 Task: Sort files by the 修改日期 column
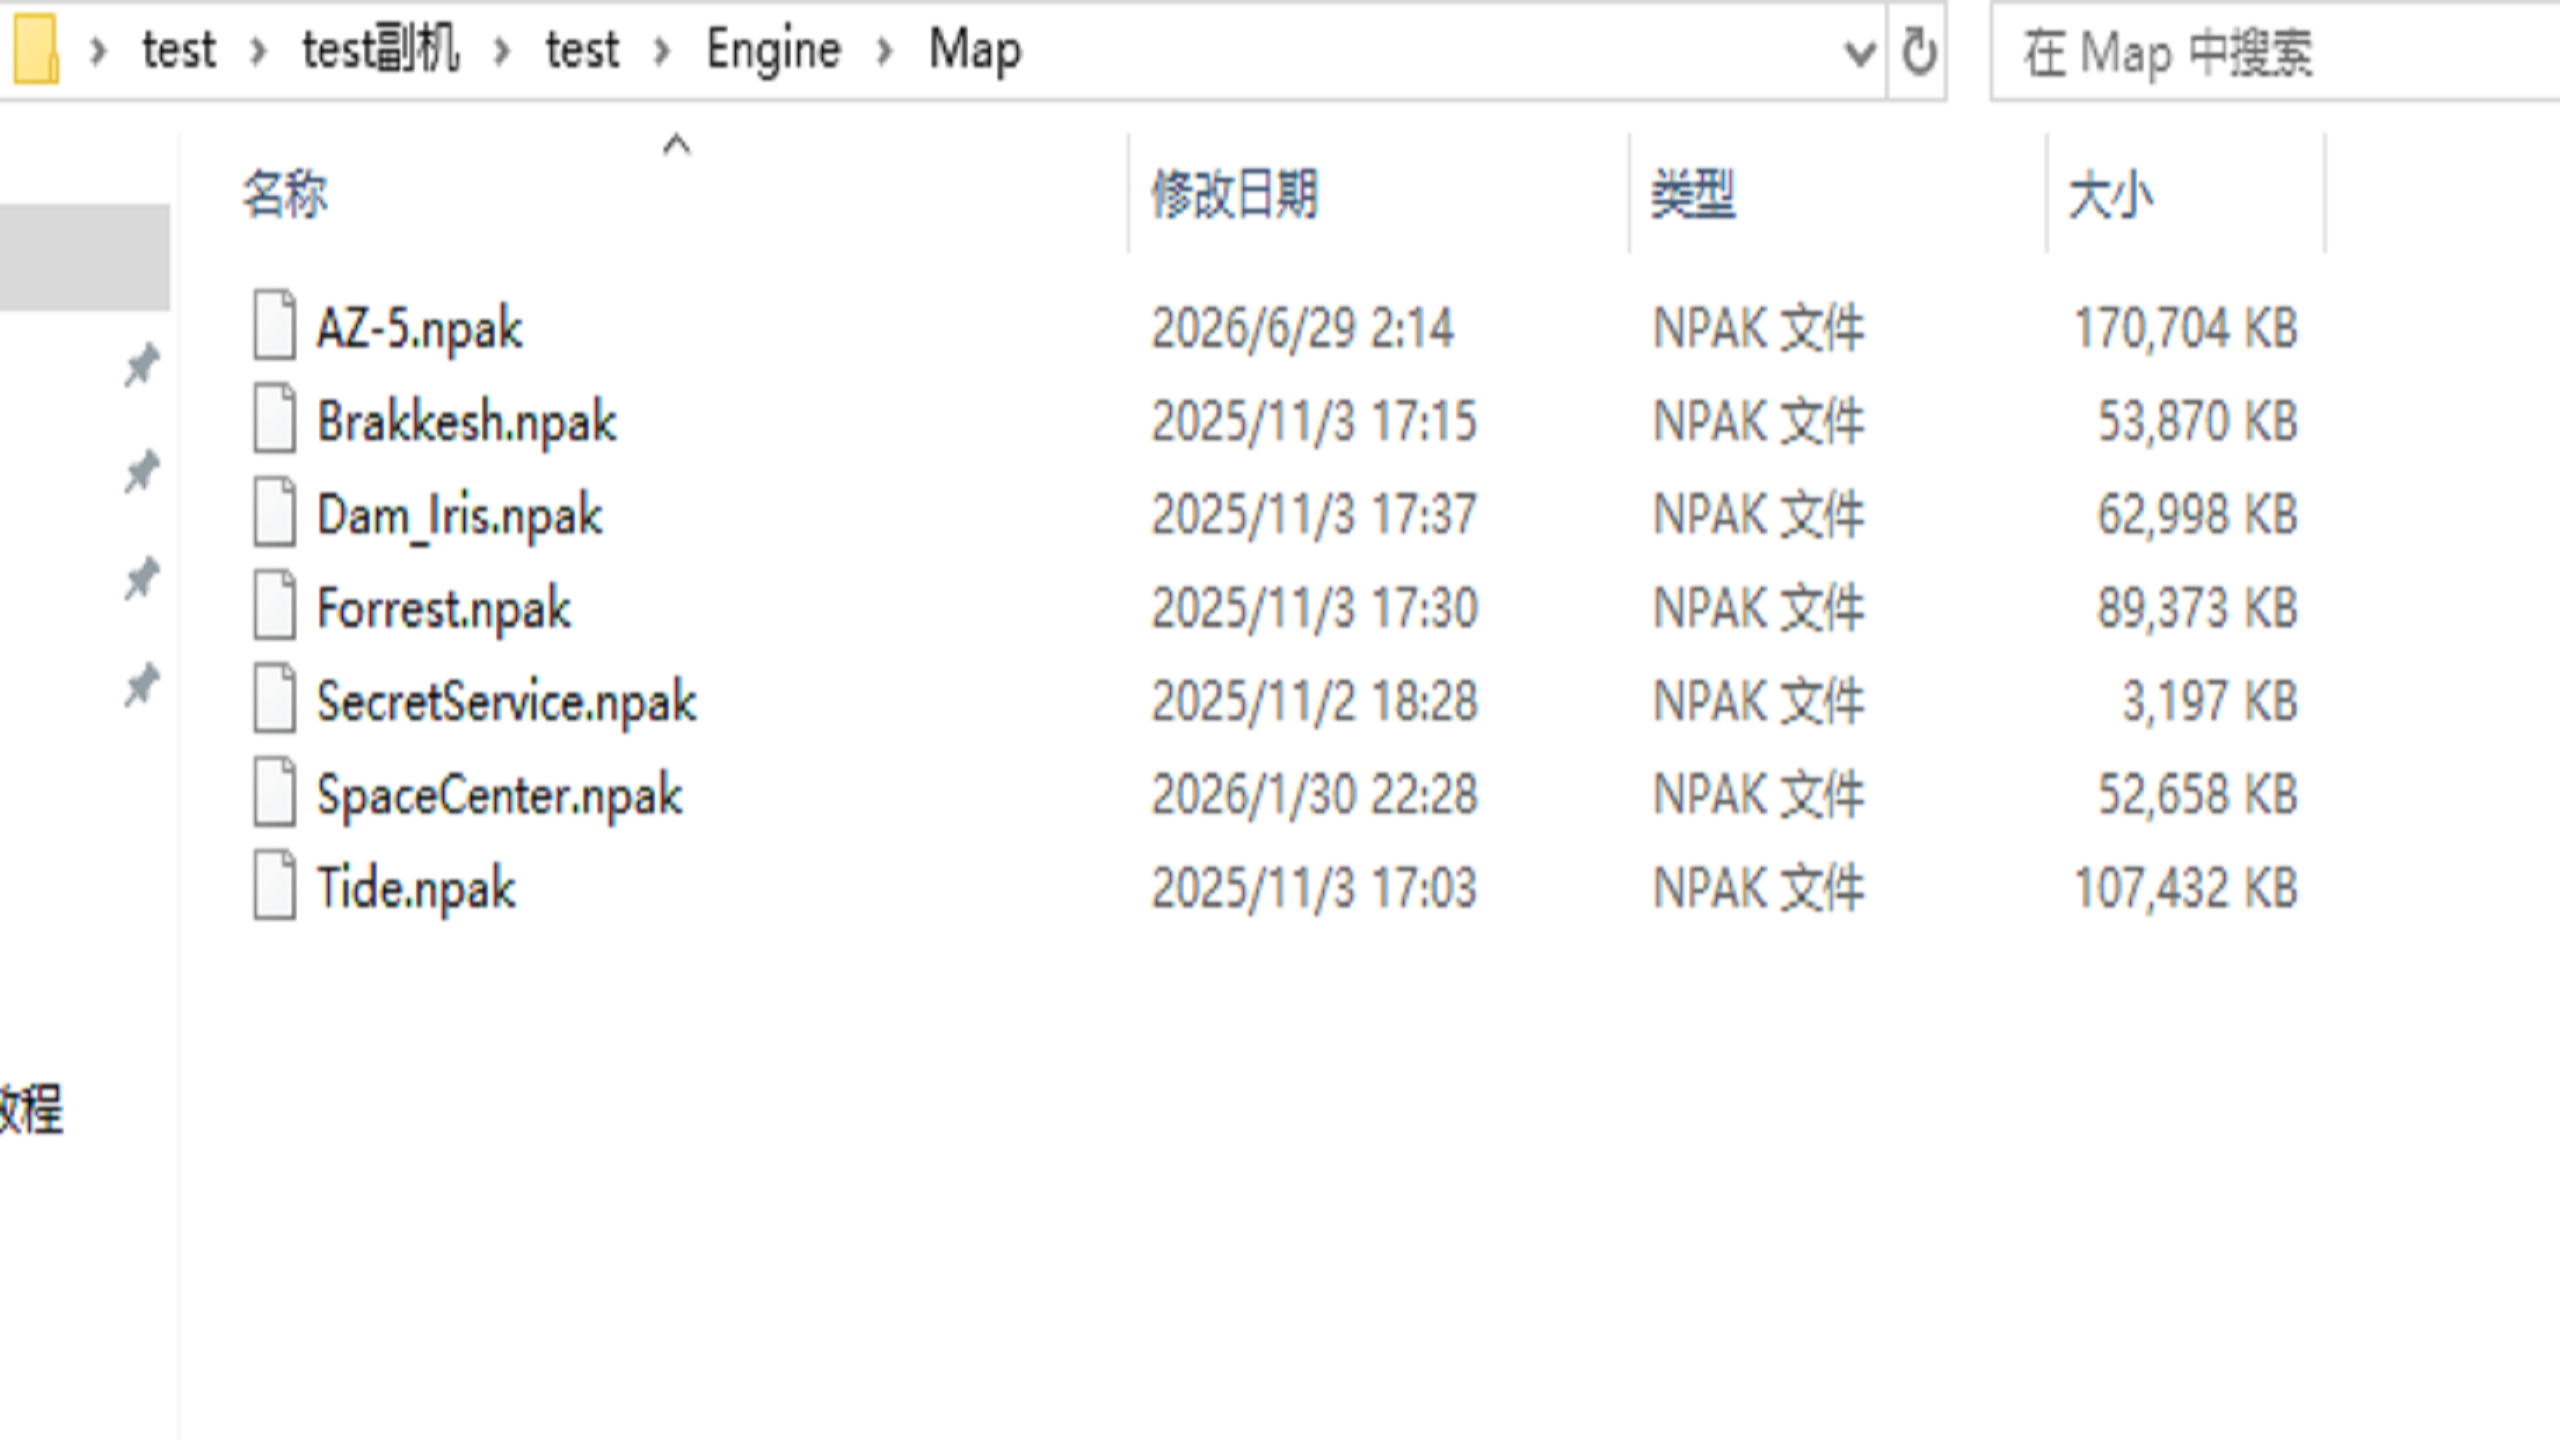pyautogui.click(x=1235, y=194)
